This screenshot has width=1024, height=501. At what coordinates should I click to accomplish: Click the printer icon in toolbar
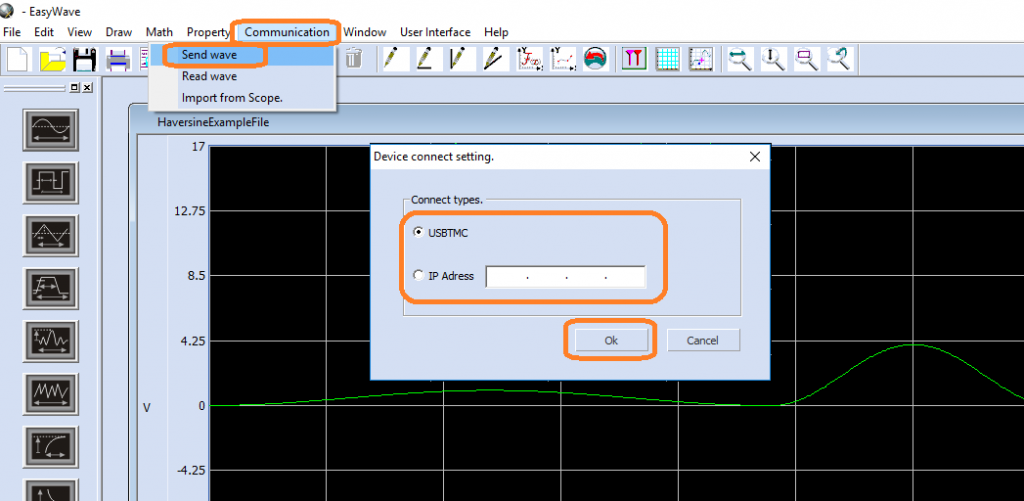119,59
